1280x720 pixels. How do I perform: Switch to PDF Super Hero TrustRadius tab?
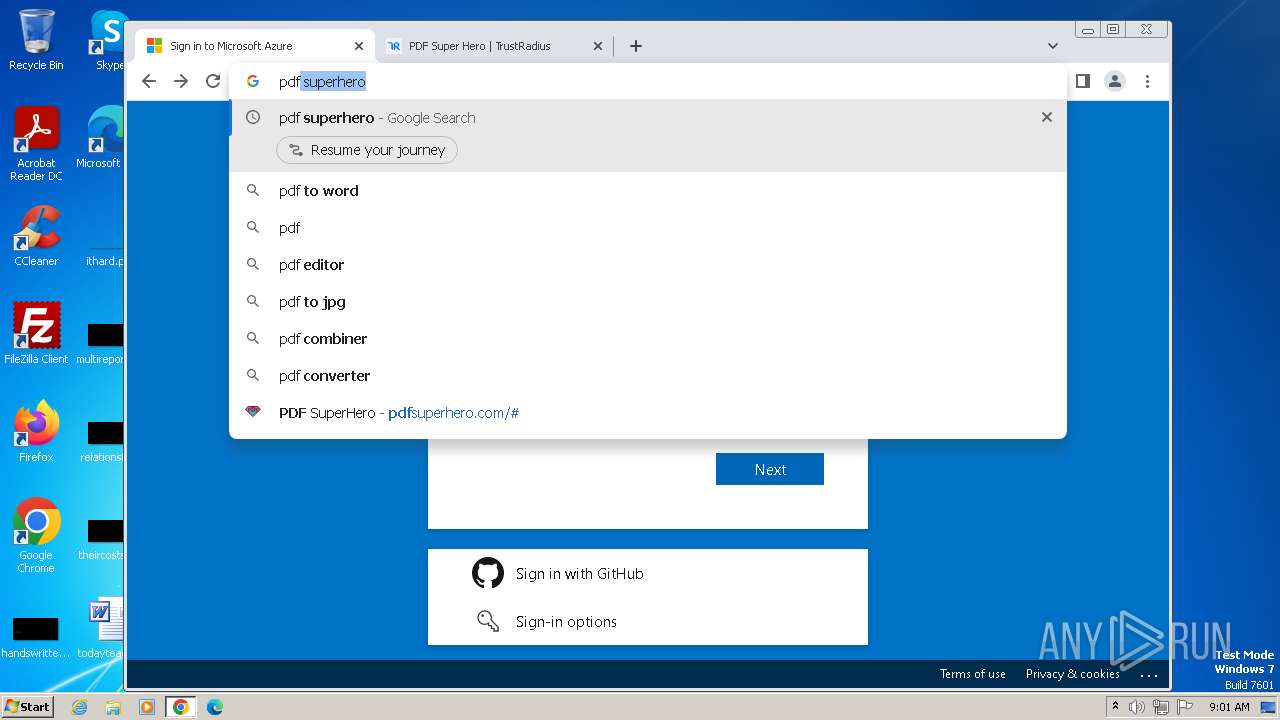pos(494,46)
